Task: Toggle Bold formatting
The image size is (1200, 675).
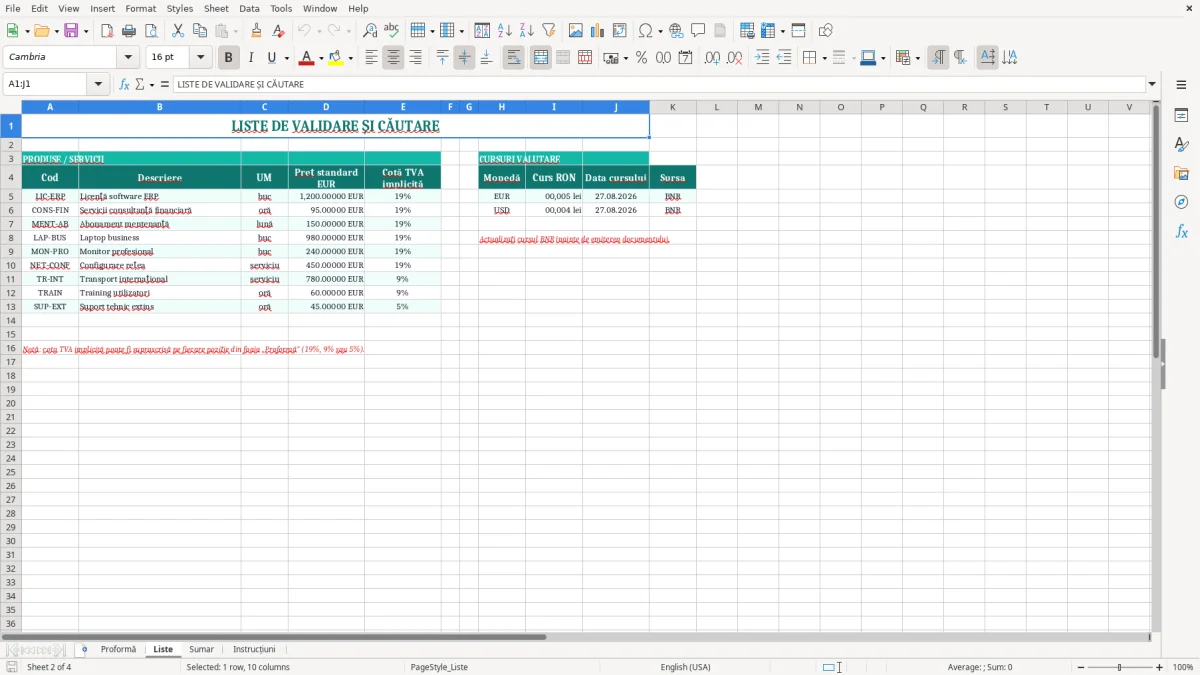Action: pos(229,58)
